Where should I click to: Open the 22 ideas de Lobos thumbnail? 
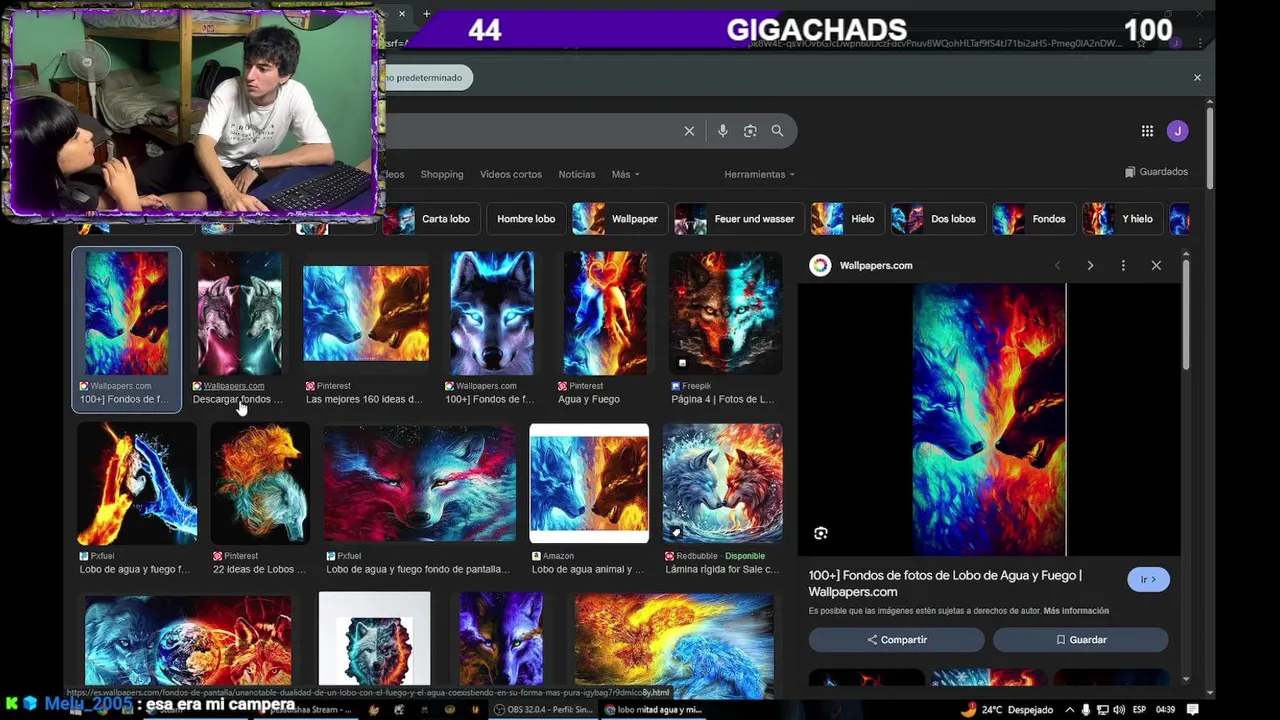[x=260, y=483]
